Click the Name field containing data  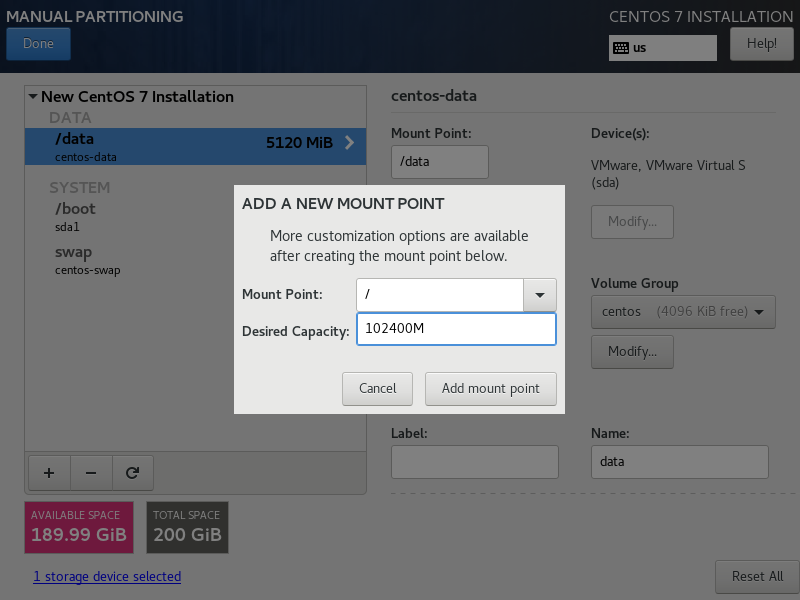click(679, 462)
